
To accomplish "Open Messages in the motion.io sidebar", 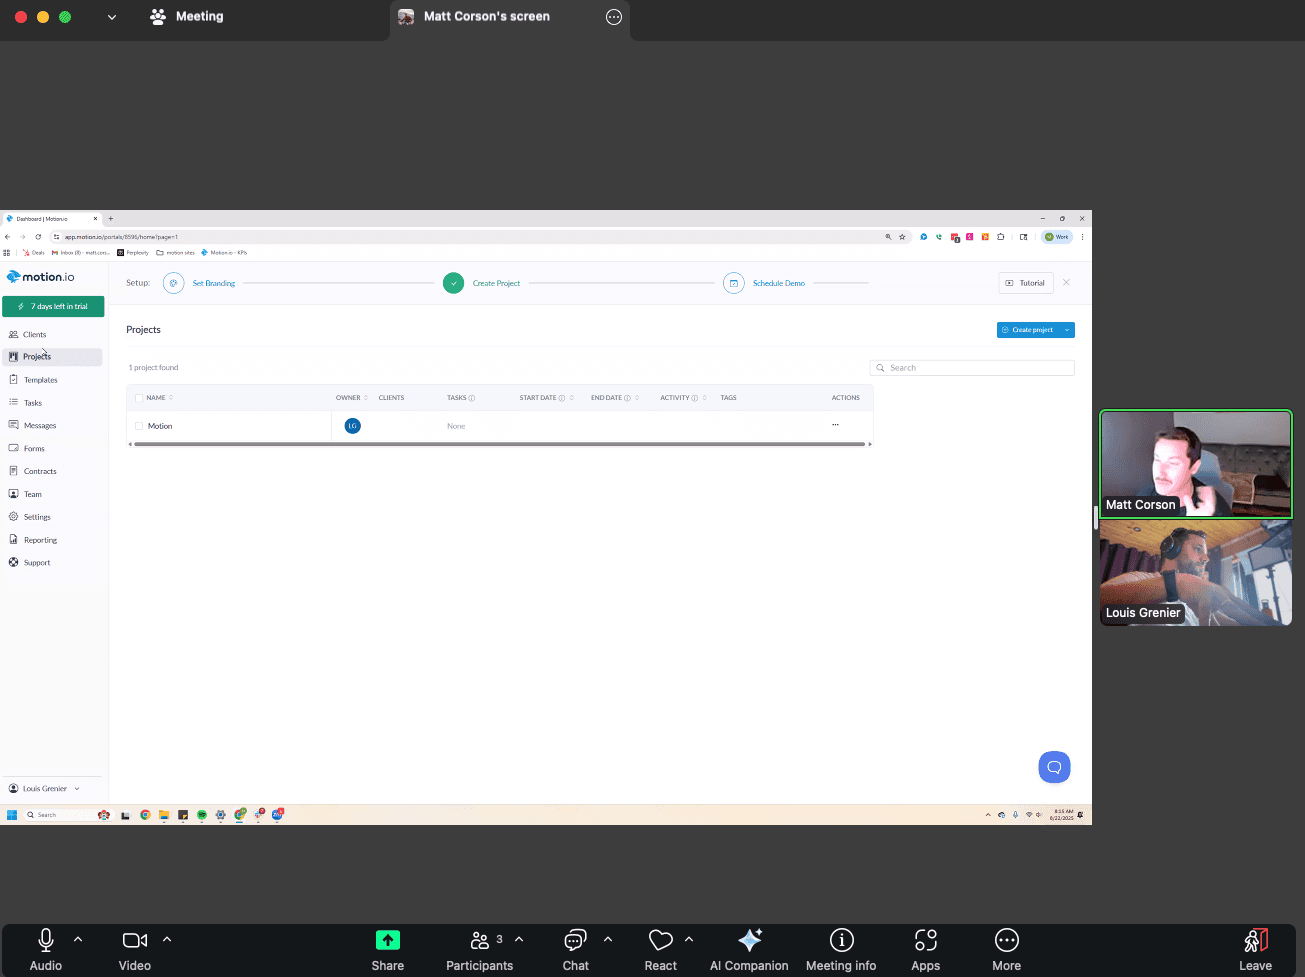I will click(40, 425).
